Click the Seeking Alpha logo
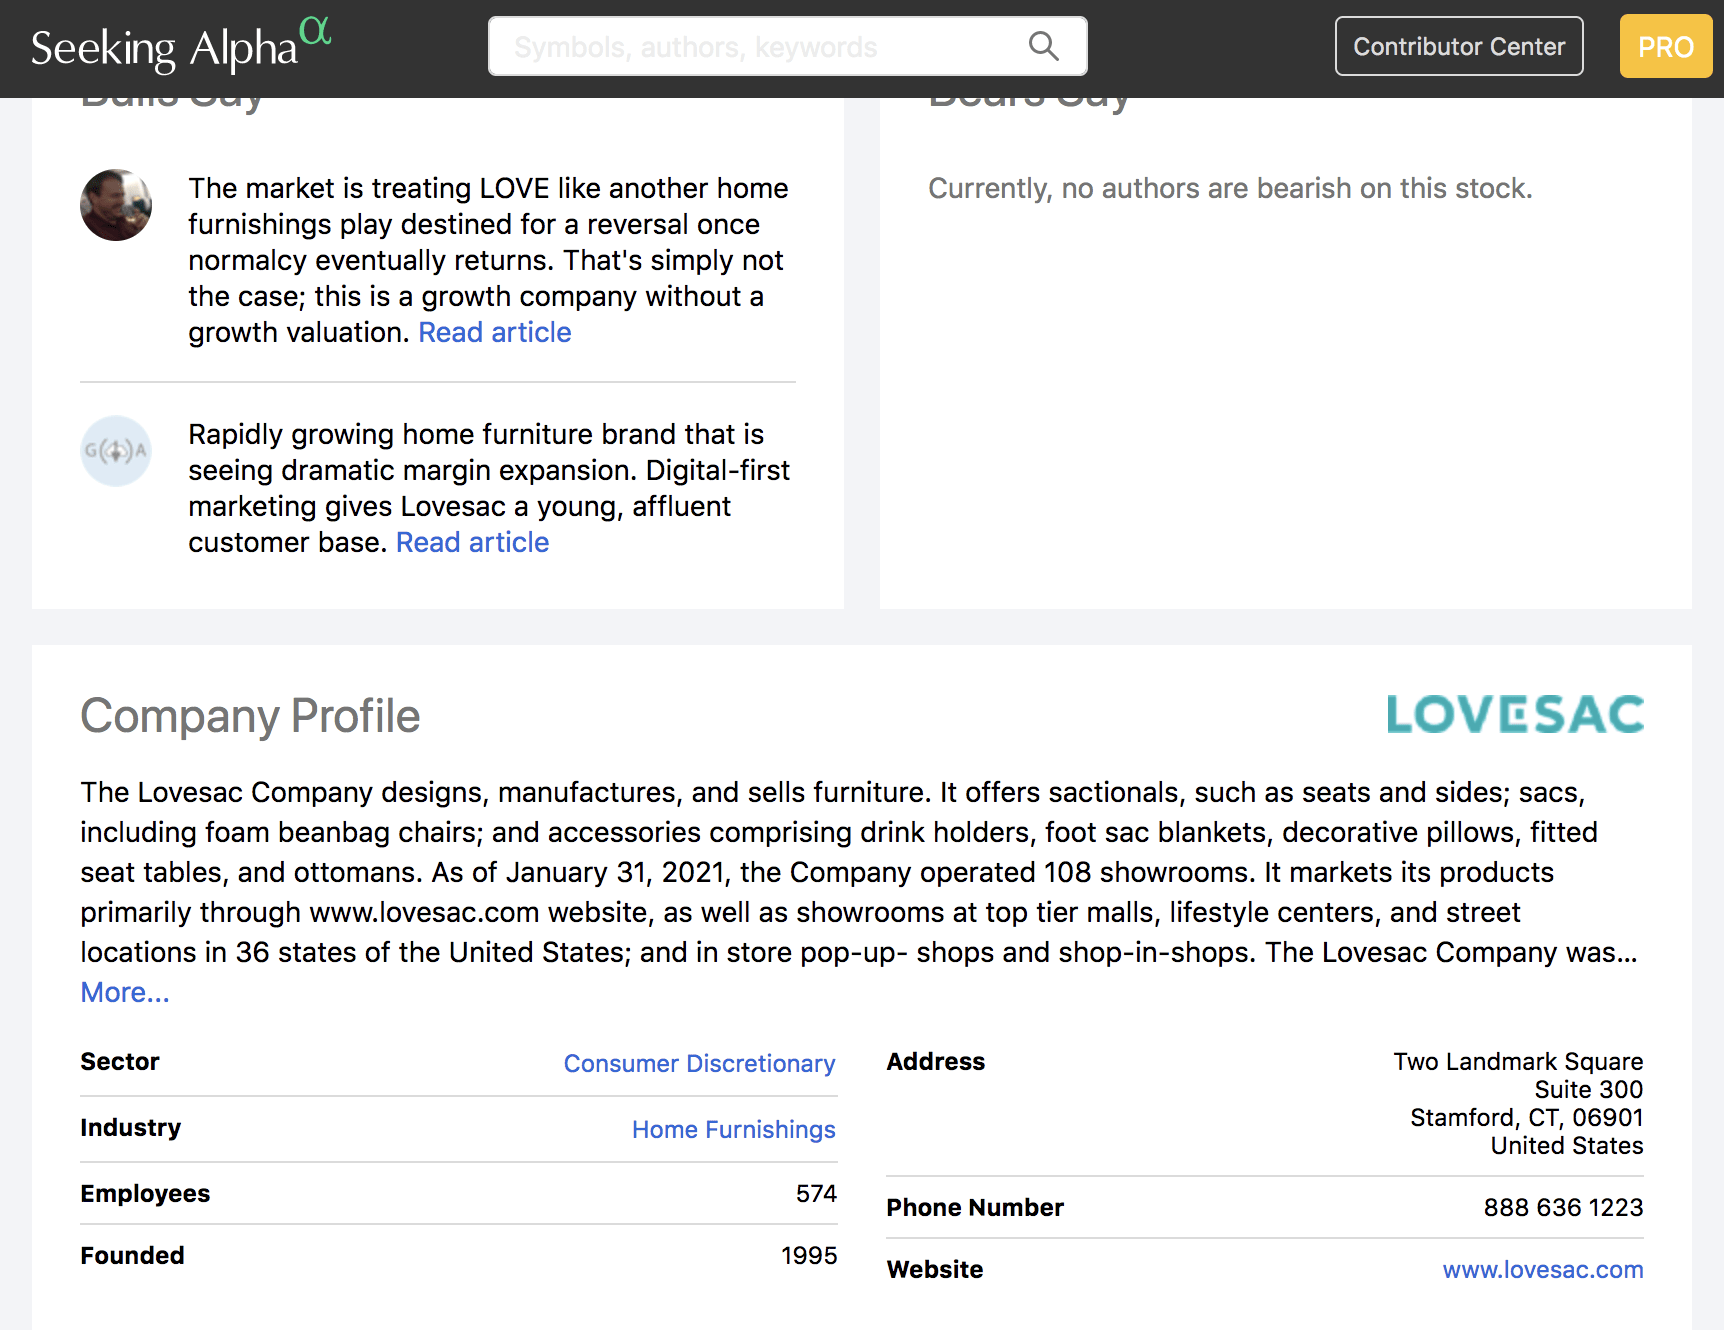 click(x=180, y=47)
